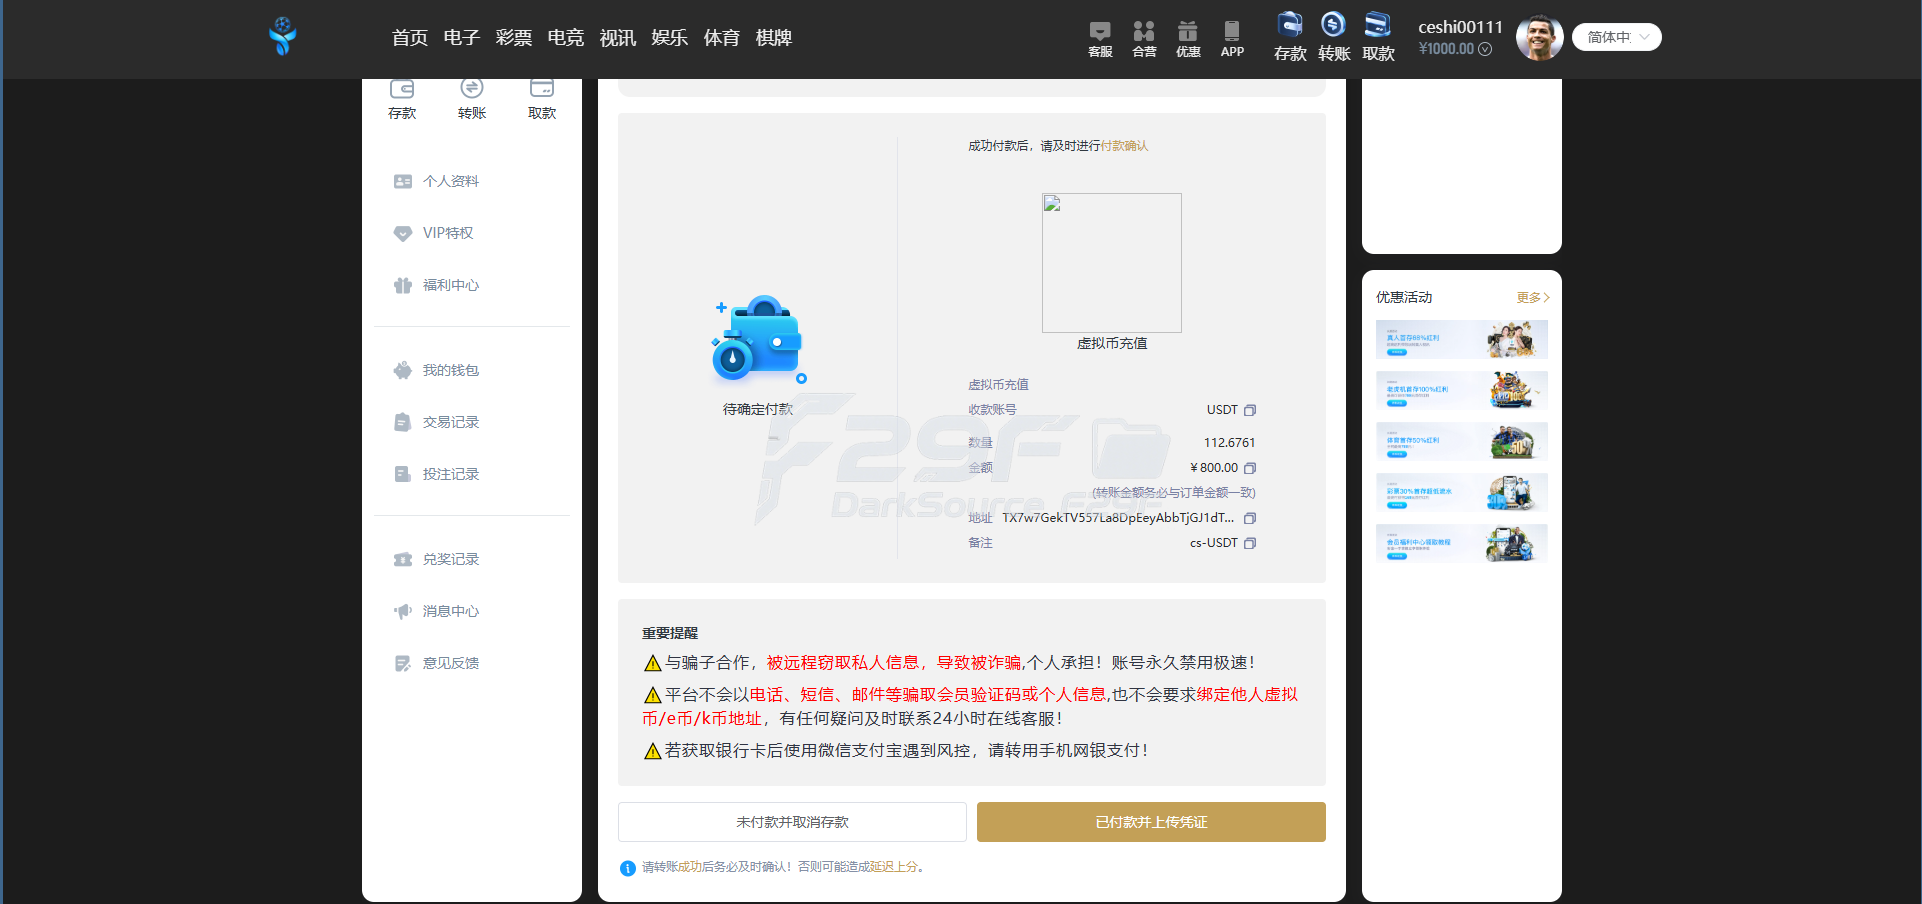Open 投注记录 in sidebar
Screen dimensions: 1922x904
tap(437, 474)
